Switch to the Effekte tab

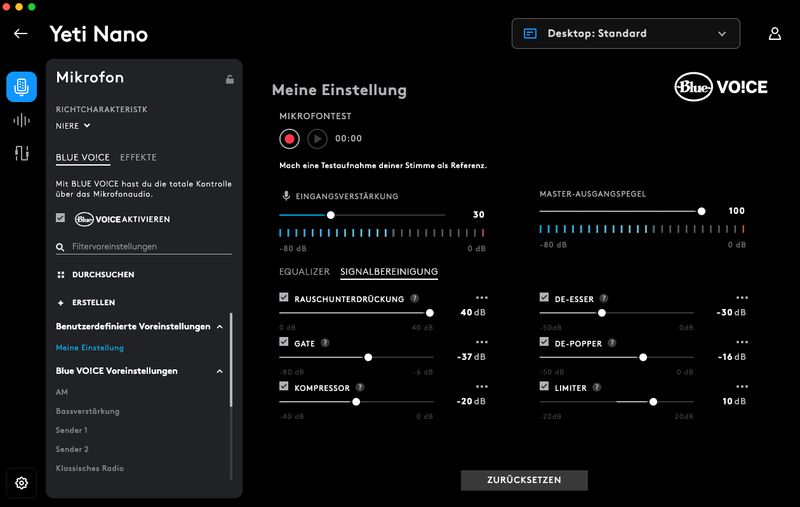138,158
